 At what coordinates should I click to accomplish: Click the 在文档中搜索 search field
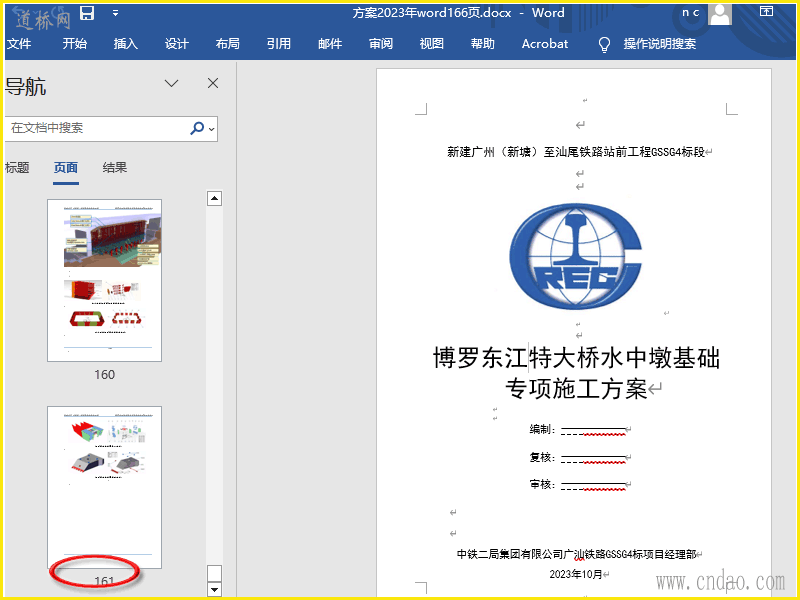[97, 128]
